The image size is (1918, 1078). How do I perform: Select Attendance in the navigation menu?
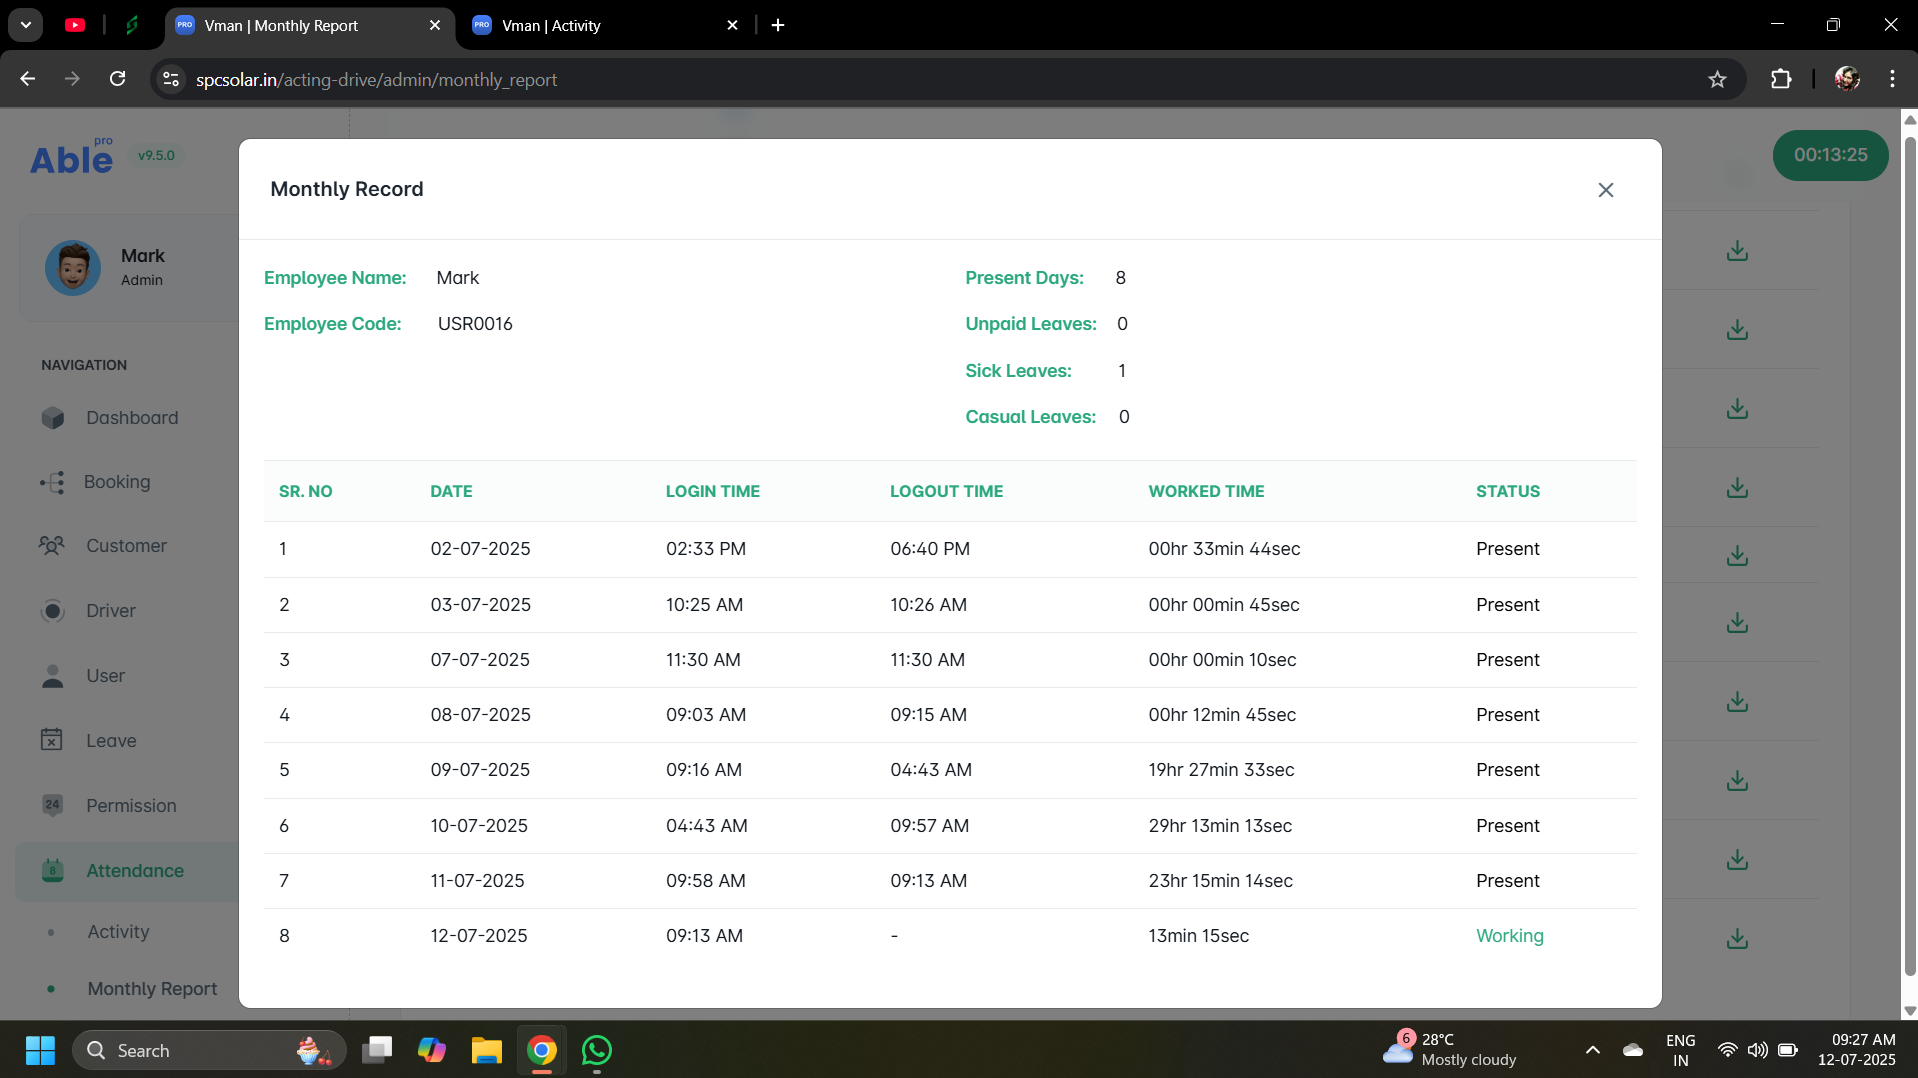pyautogui.click(x=135, y=871)
